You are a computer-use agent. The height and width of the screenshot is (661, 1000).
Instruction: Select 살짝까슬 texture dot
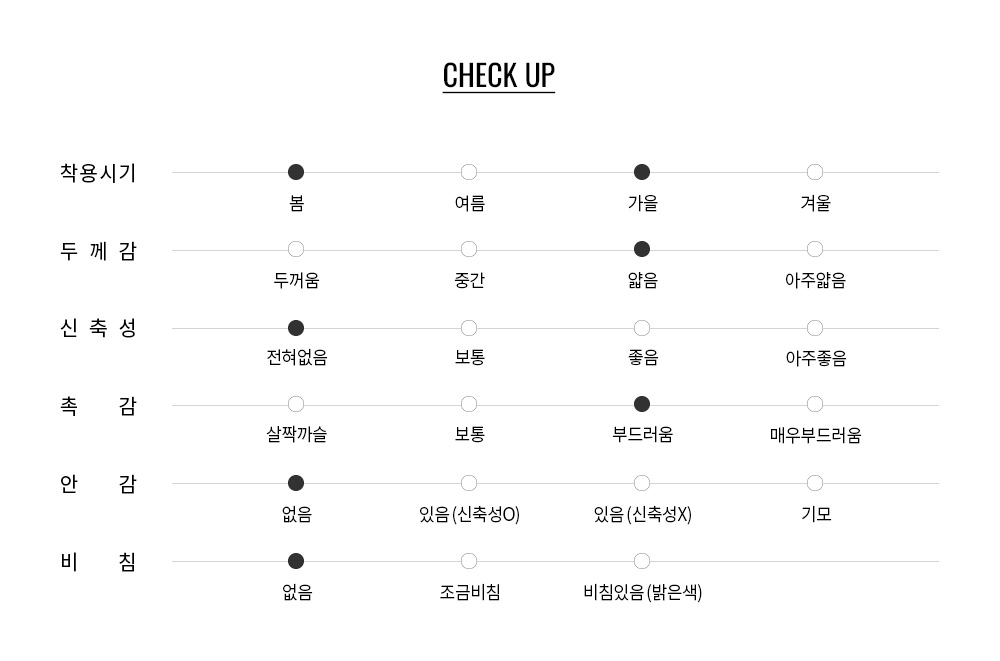click(x=296, y=404)
